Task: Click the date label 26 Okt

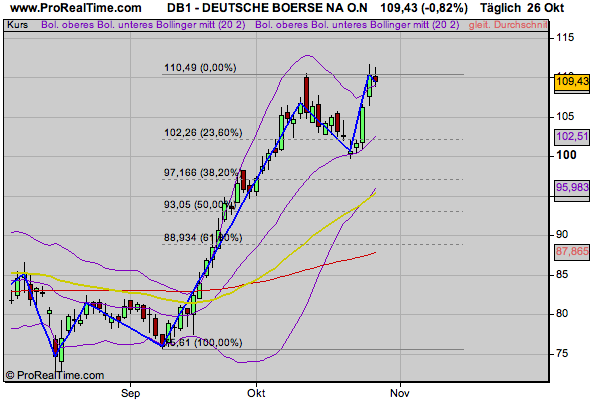Action: click(x=546, y=8)
